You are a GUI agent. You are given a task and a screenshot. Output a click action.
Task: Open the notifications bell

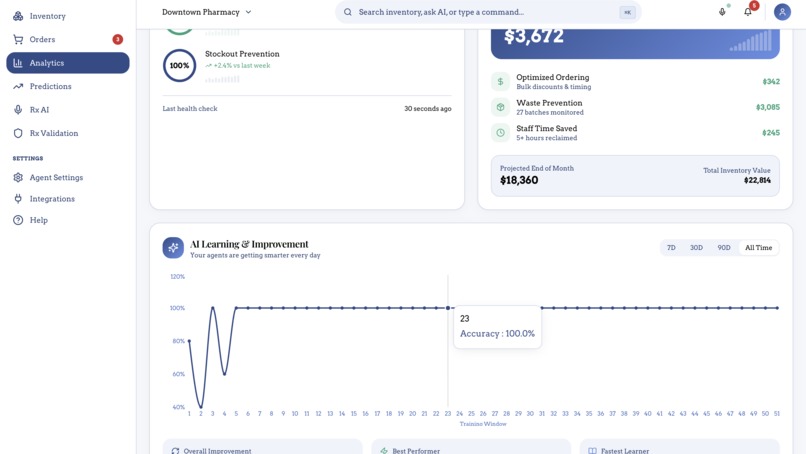click(x=748, y=12)
